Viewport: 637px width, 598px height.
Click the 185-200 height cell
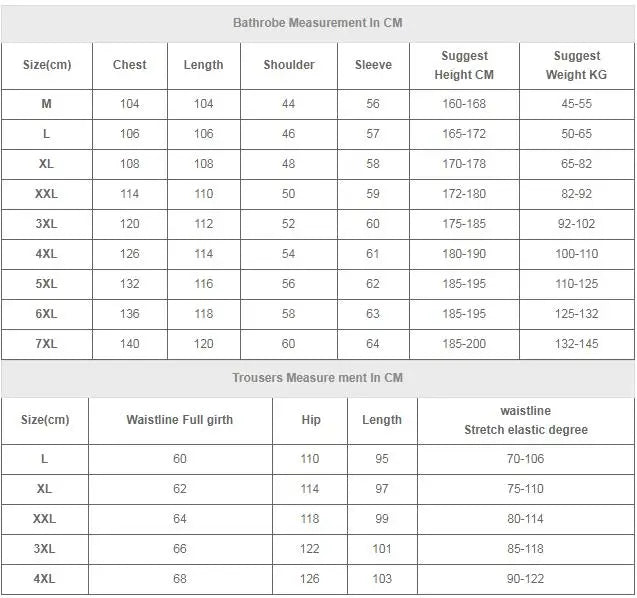[x=464, y=344]
